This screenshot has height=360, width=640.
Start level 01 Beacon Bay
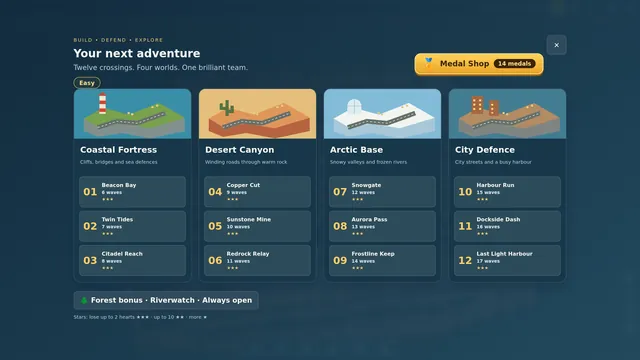(x=132, y=192)
